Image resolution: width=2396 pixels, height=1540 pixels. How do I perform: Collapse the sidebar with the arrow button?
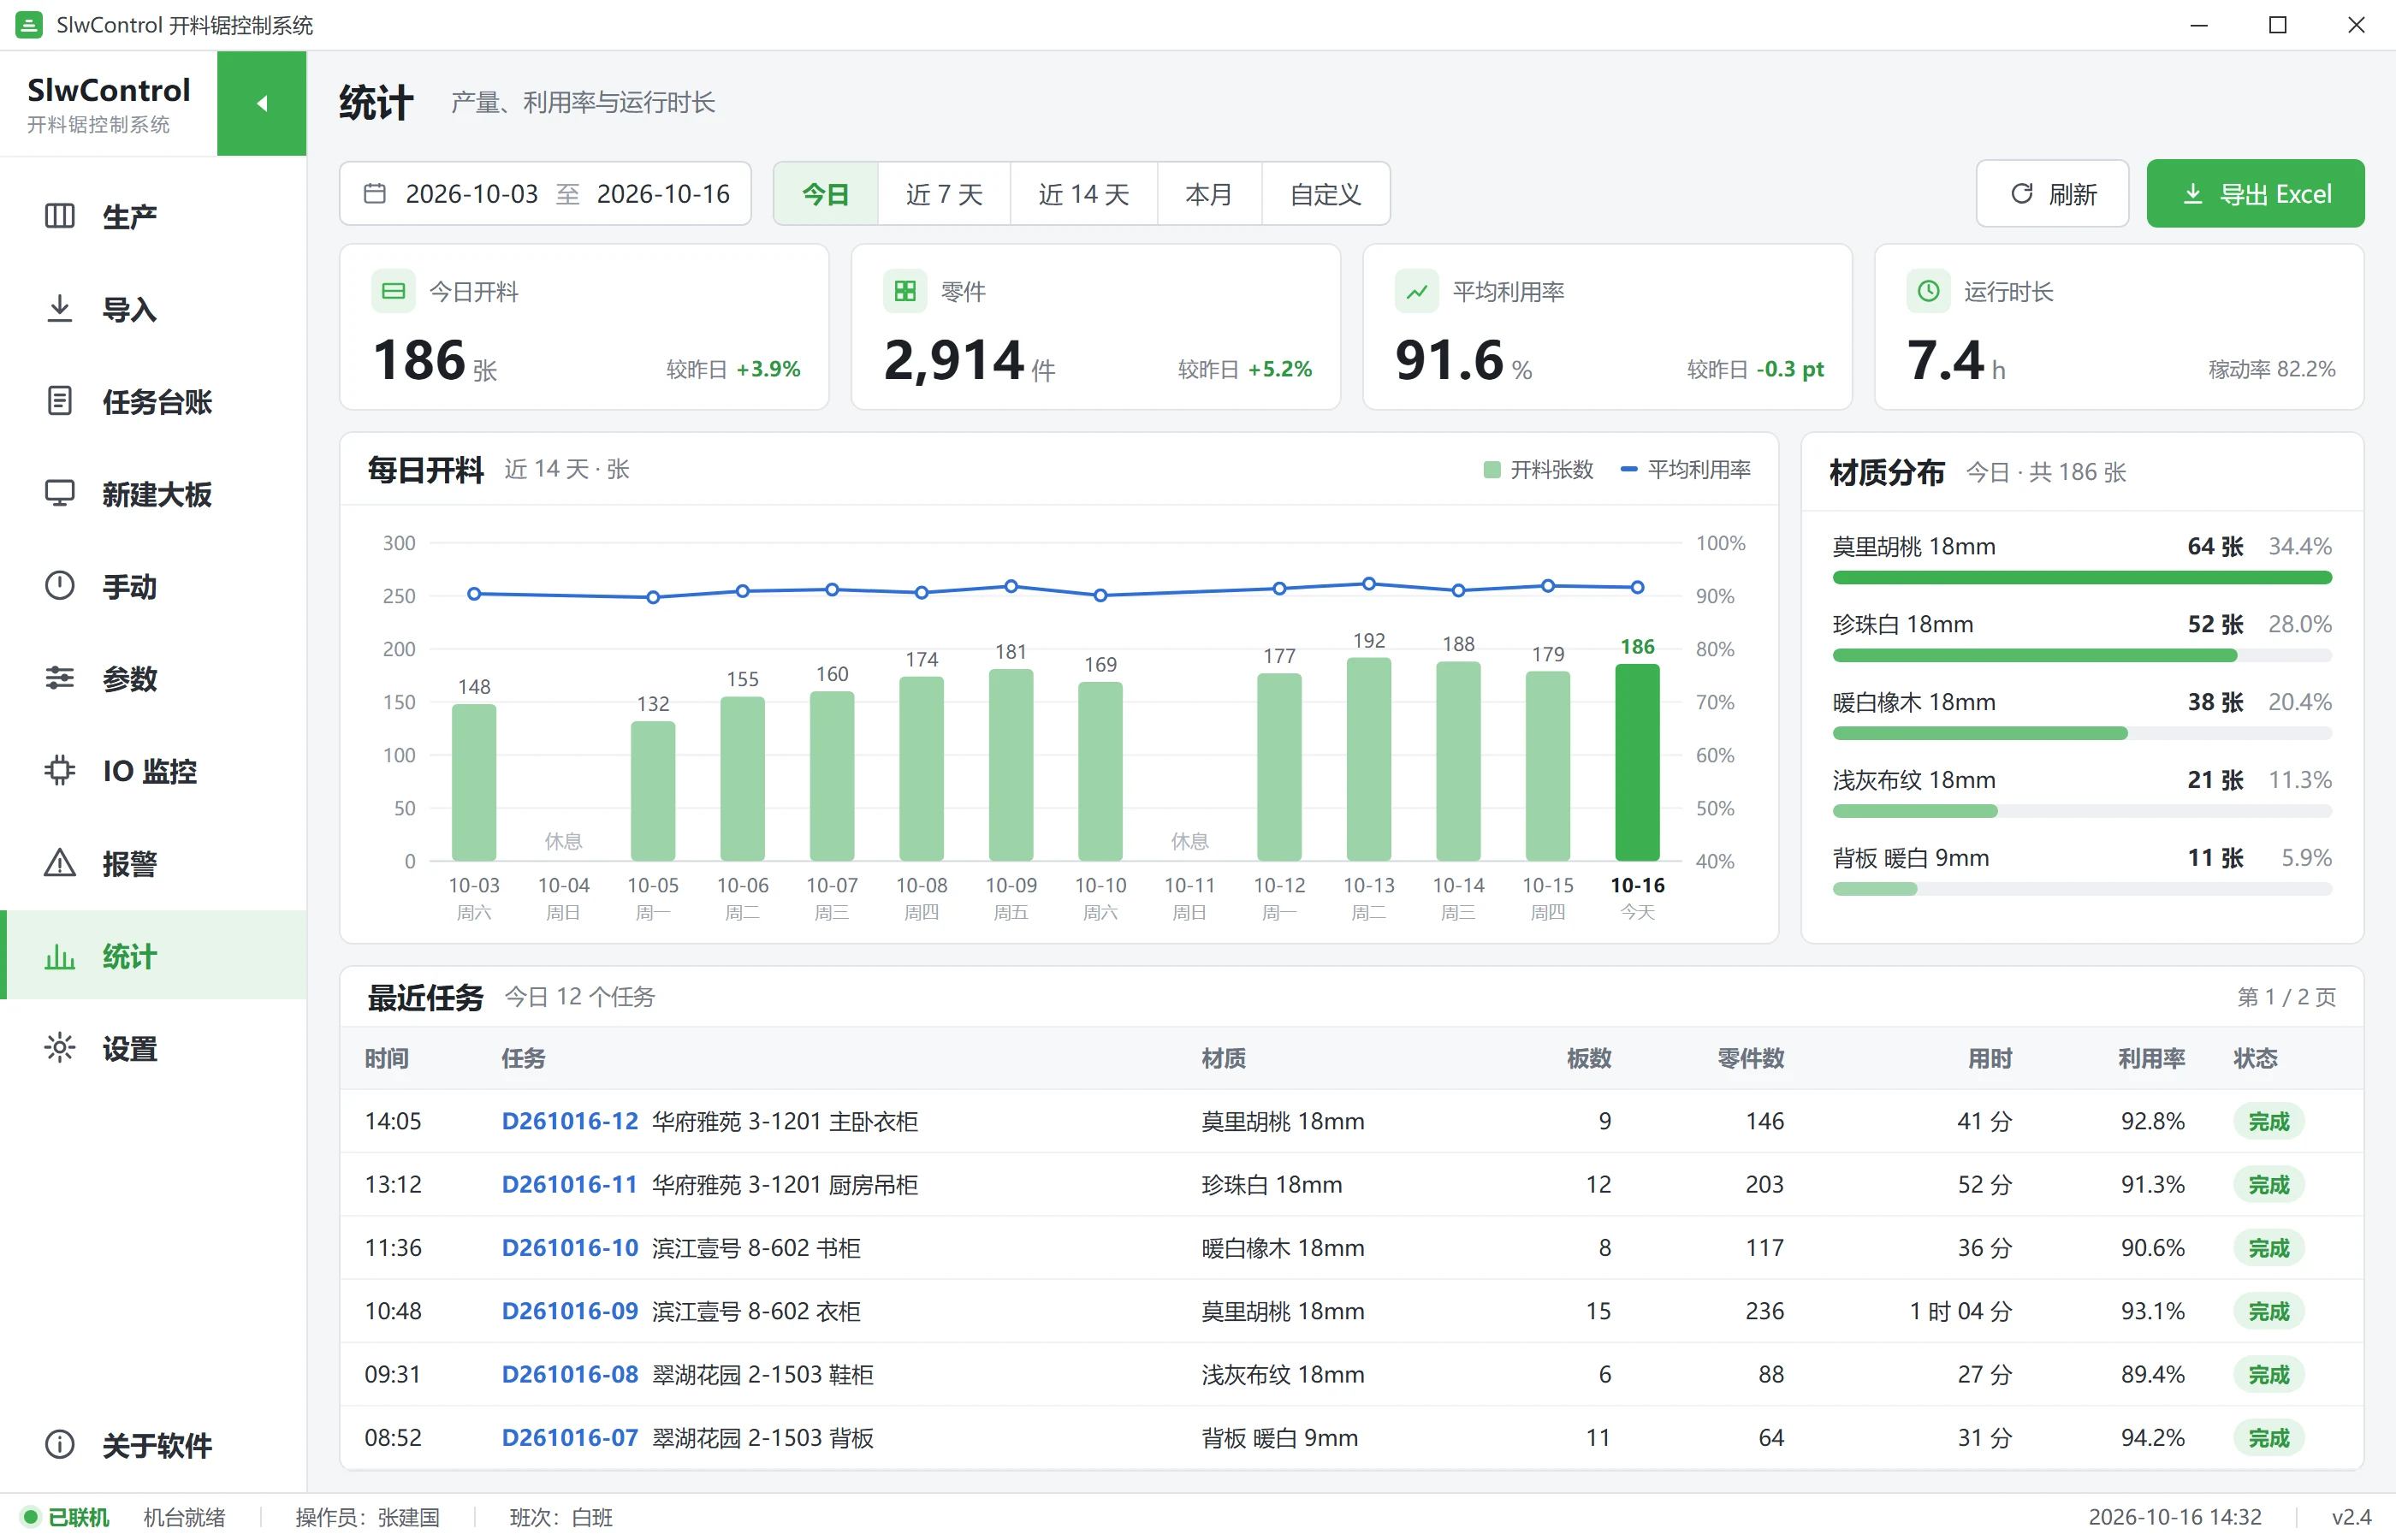[x=261, y=103]
